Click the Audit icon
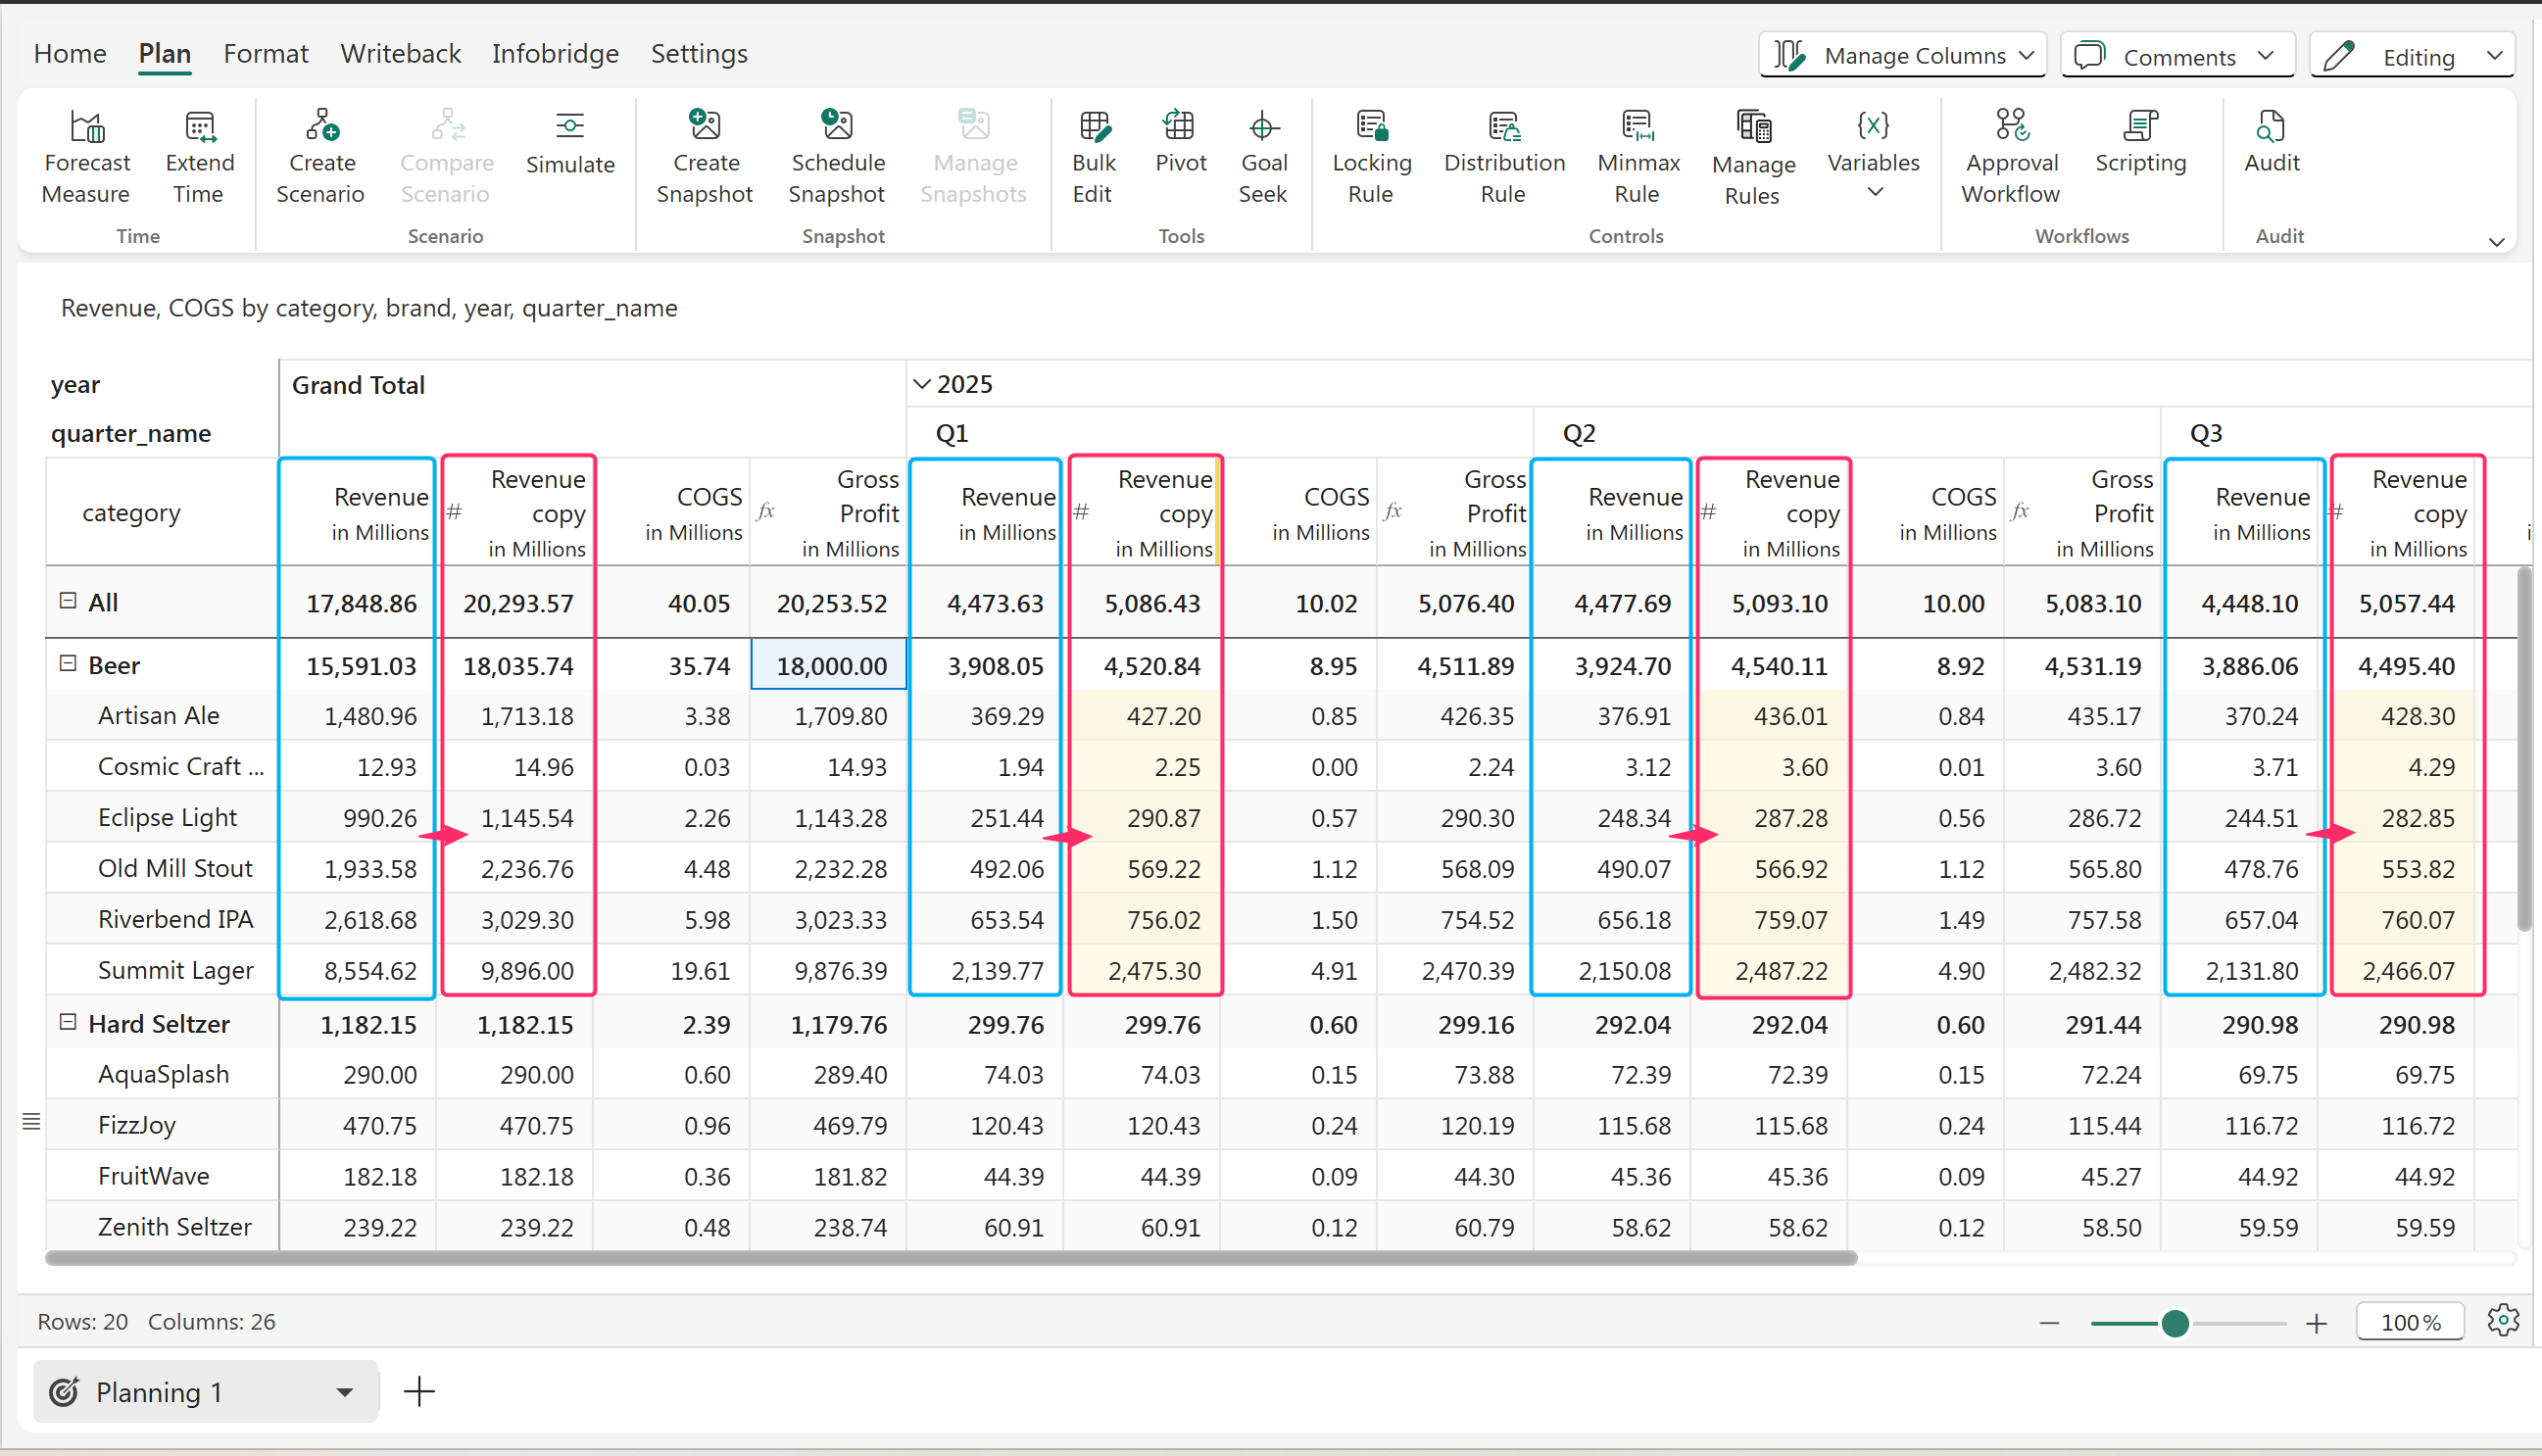Screen dimensions: 2542x1456 click(2270, 127)
